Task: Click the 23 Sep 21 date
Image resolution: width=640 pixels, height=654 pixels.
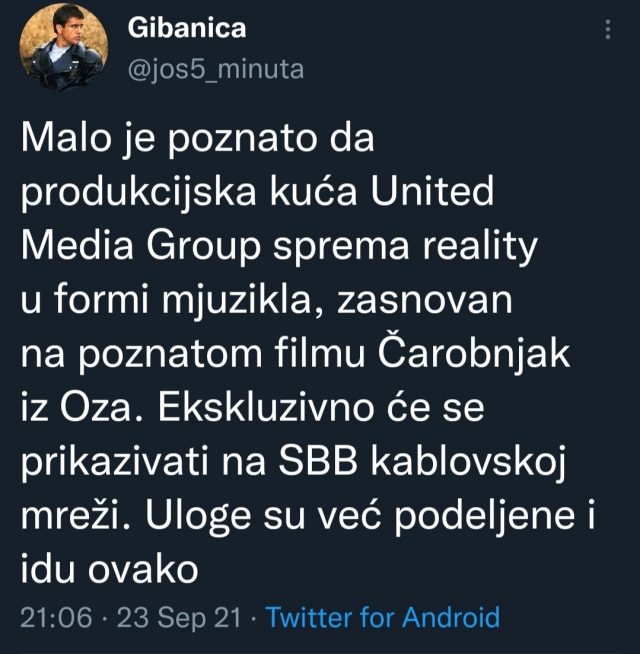Action: 179,617
